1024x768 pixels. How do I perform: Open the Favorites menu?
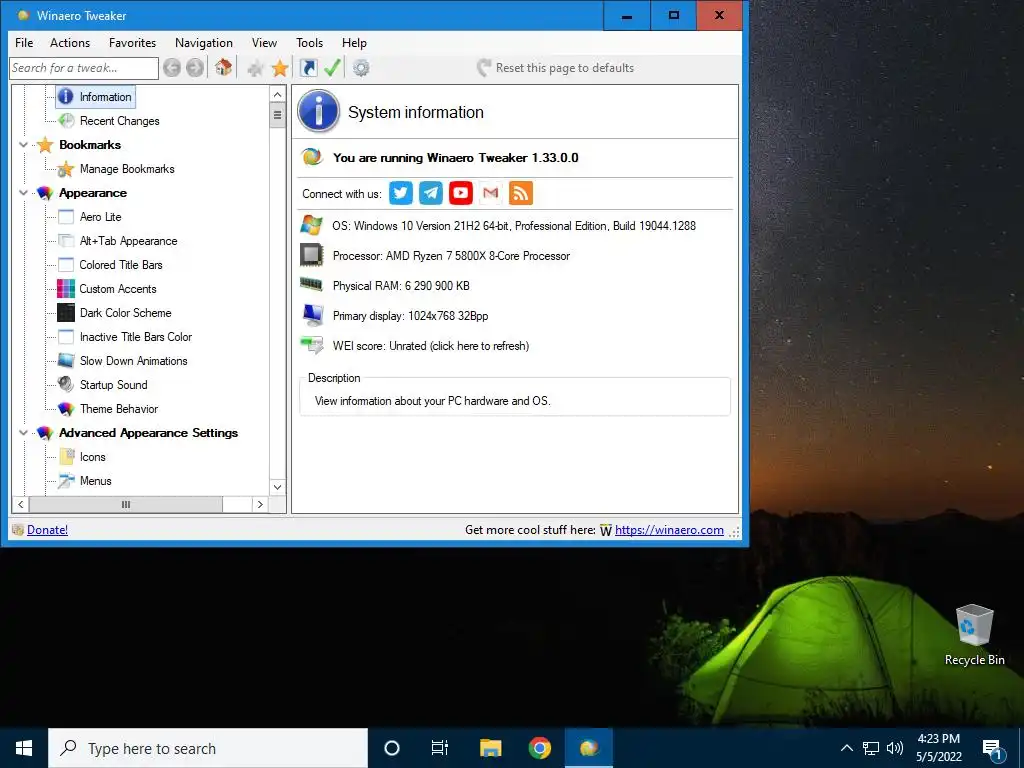tap(133, 42)
